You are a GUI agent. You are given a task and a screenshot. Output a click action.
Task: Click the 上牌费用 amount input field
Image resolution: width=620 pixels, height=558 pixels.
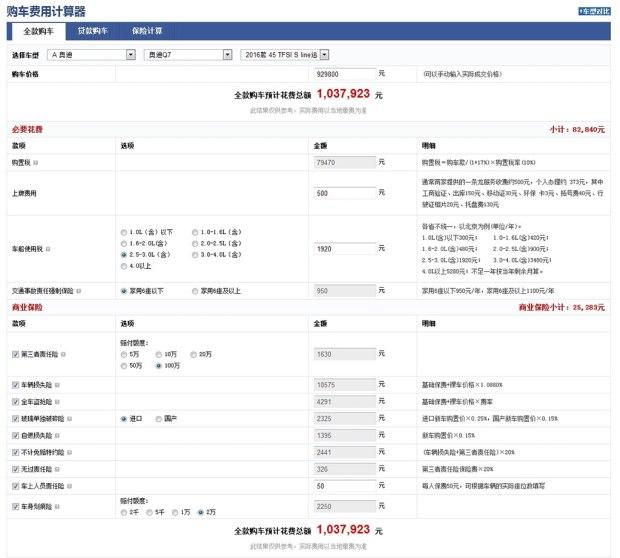343,193
